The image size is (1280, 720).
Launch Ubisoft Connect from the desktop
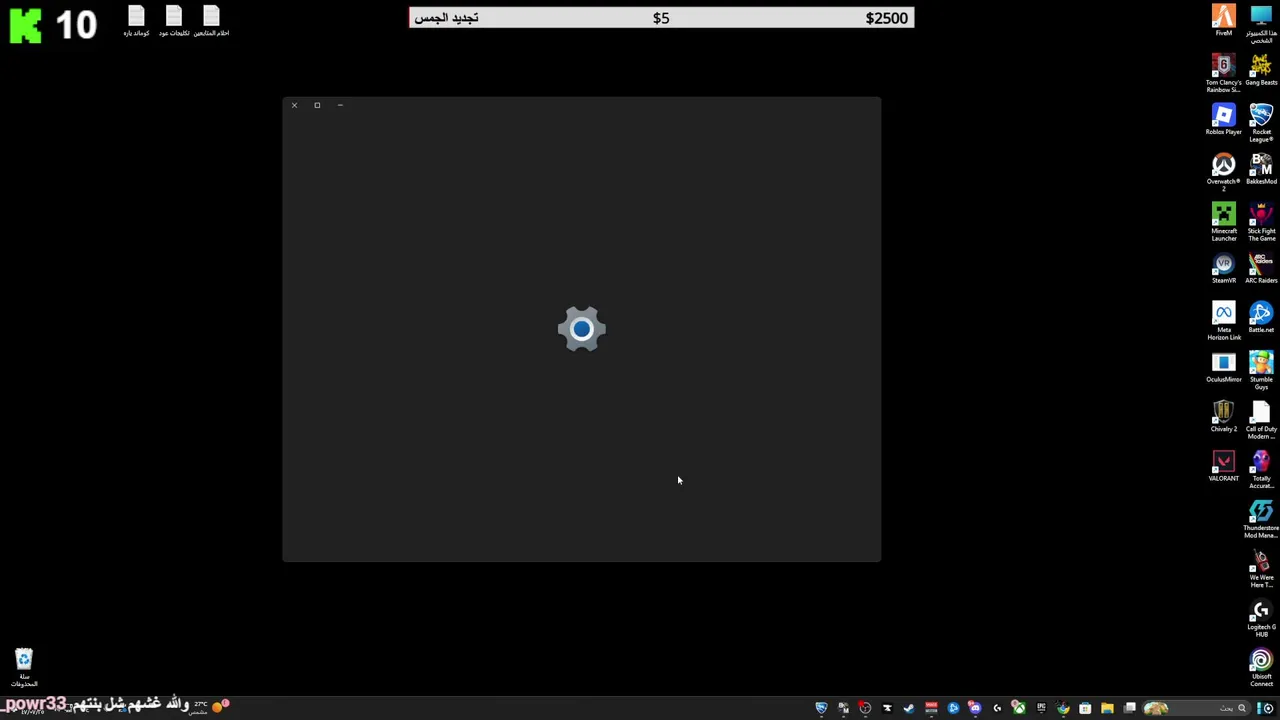click(1261, 667)
